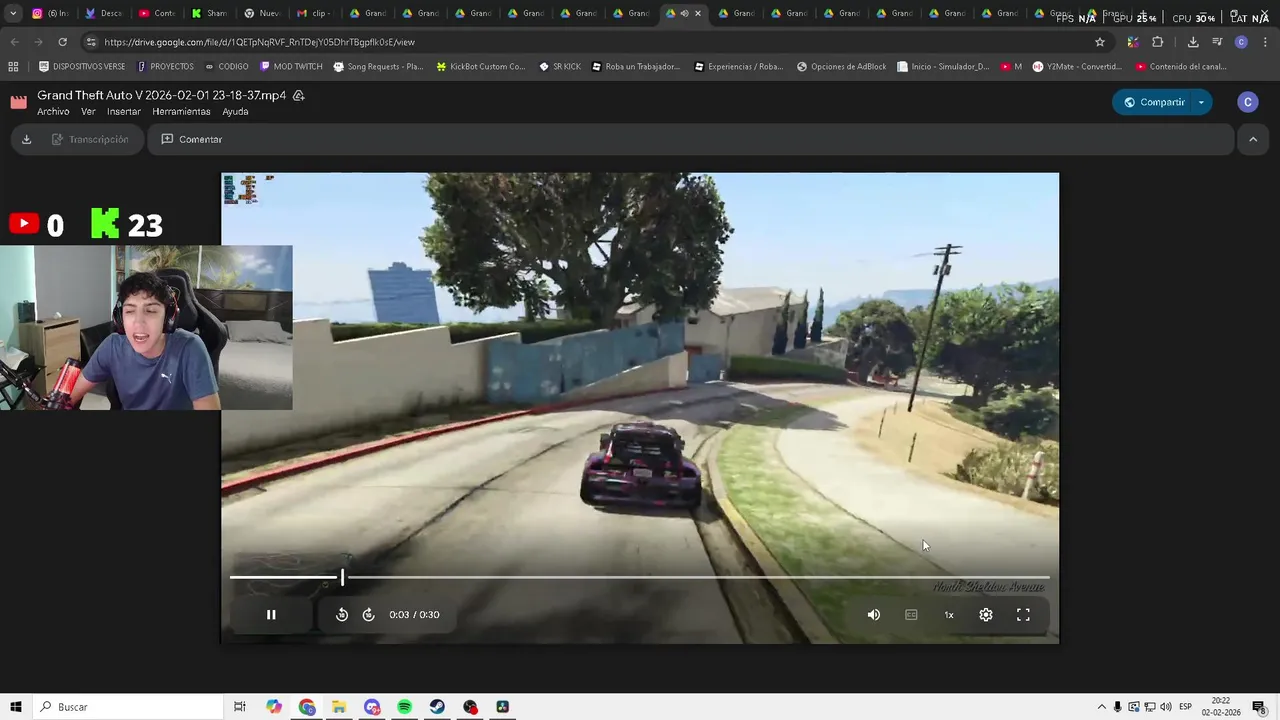Open Y2Mate - Convertid... bookmark

[x=1077, y=67]
